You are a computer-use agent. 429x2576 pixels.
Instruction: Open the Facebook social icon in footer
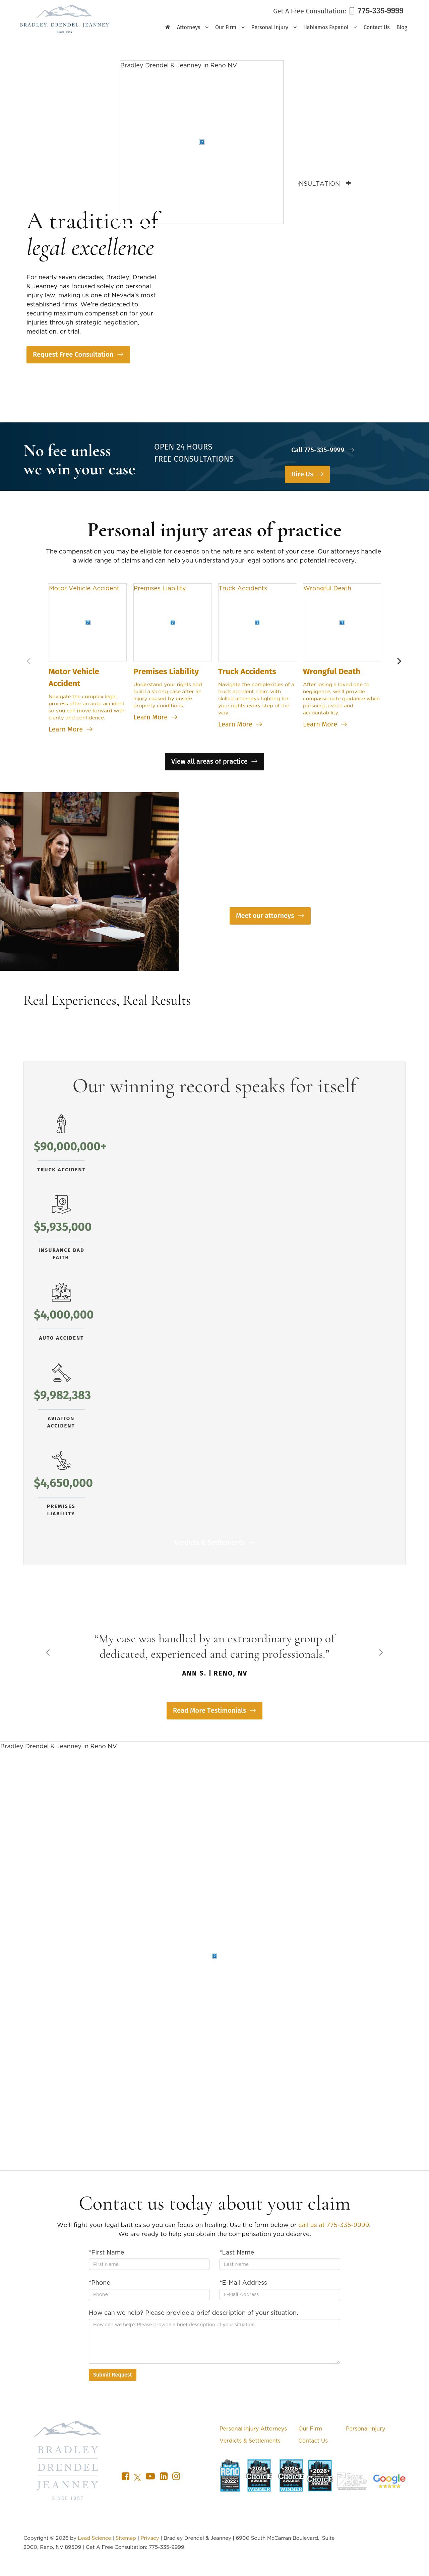pos(125,2476)
